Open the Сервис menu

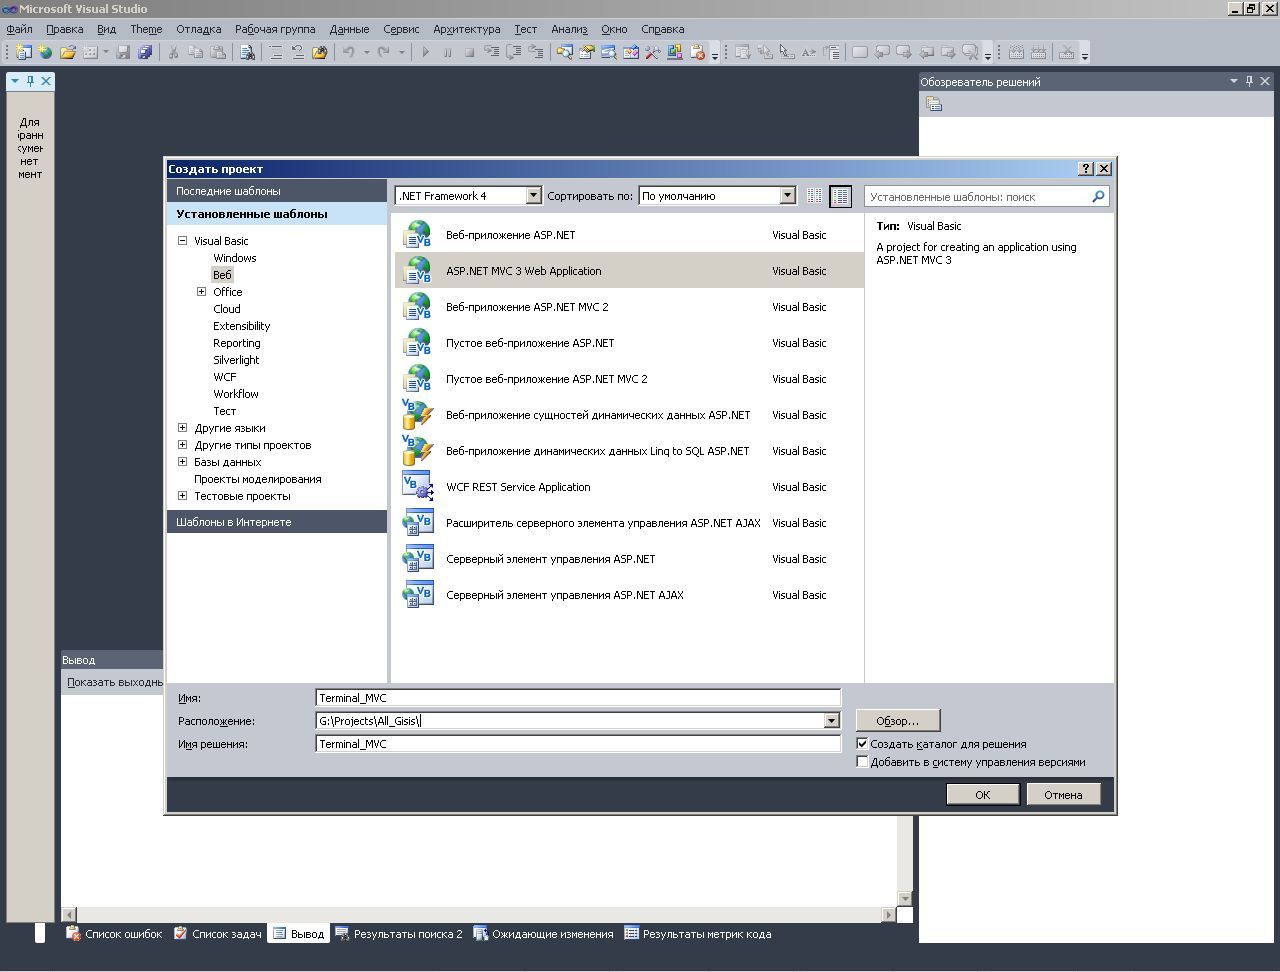click(x=401, y=29)
